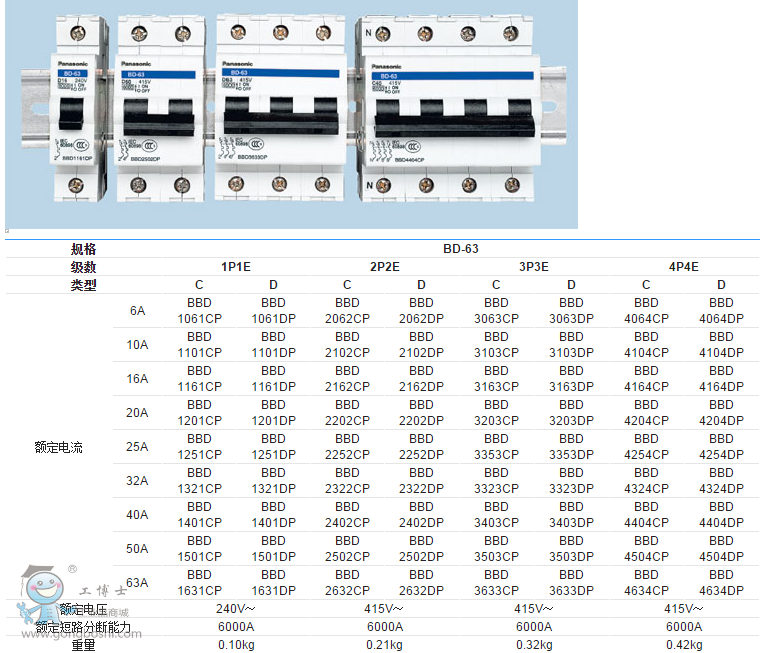Select model cell BBD 3403DP

(x=571, y=515)
